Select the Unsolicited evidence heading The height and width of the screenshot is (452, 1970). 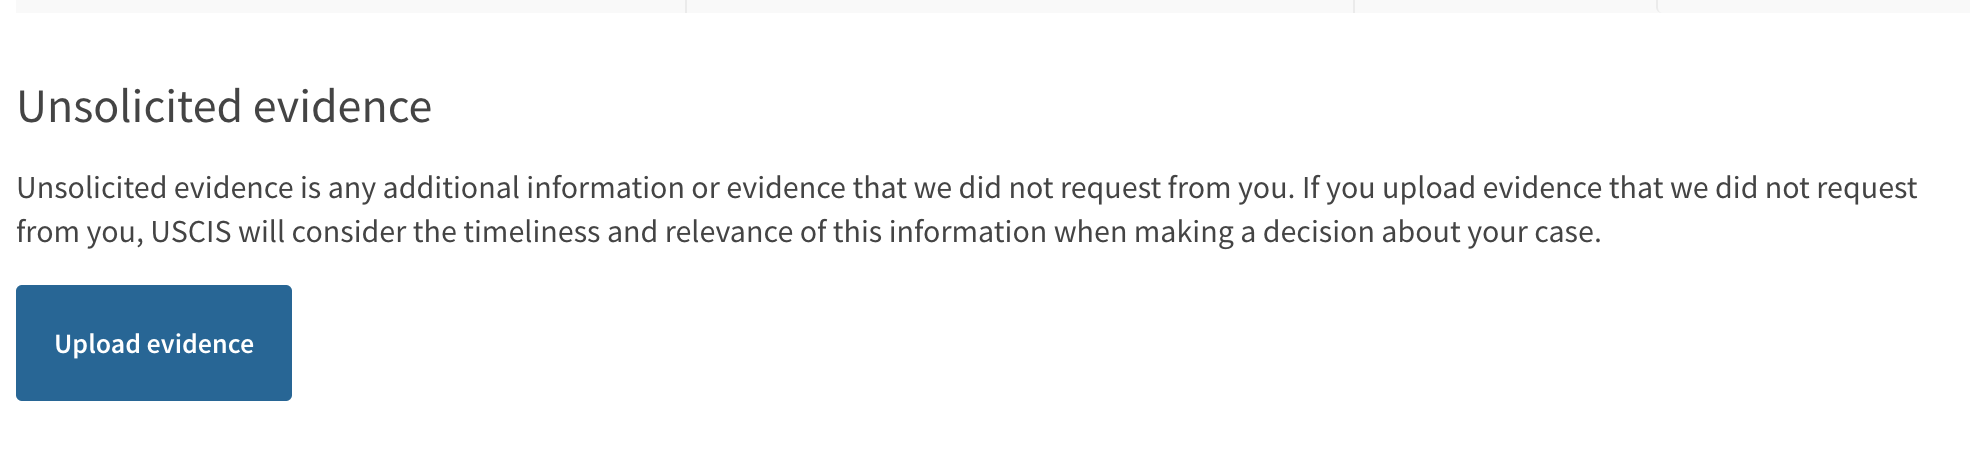pos(224,106)
